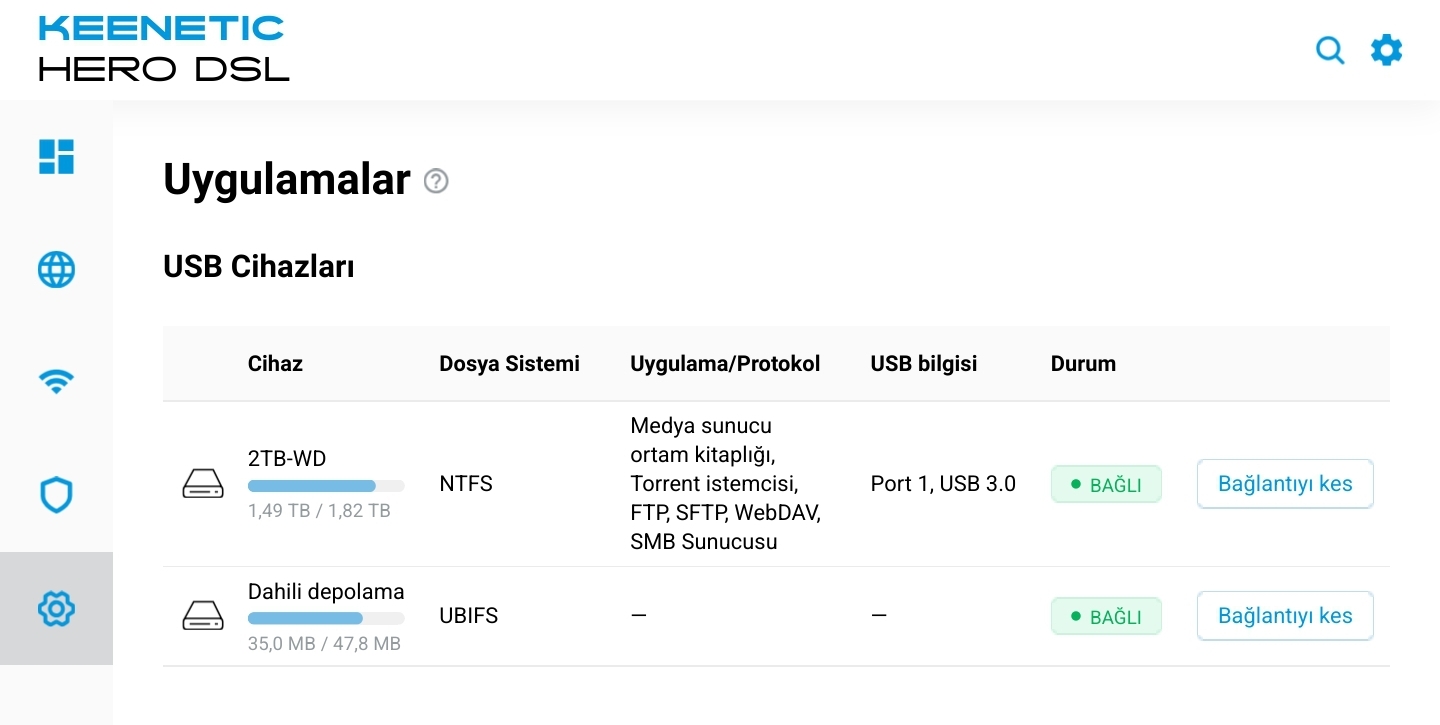Open the security shield icon in sidebar

[x=56, y=495]
